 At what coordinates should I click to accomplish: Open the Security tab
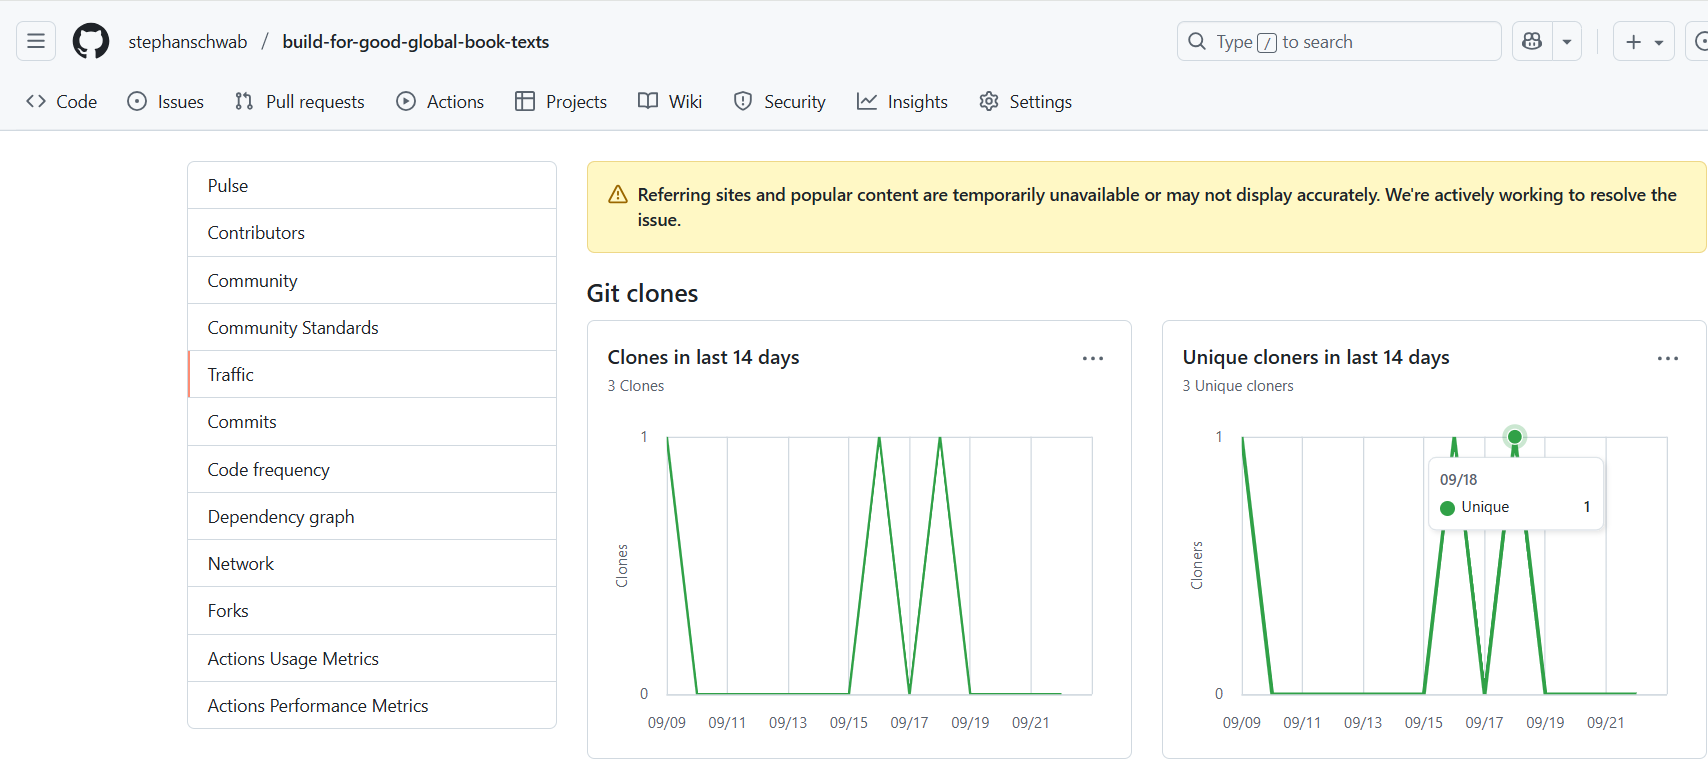(x=780, y=101)
